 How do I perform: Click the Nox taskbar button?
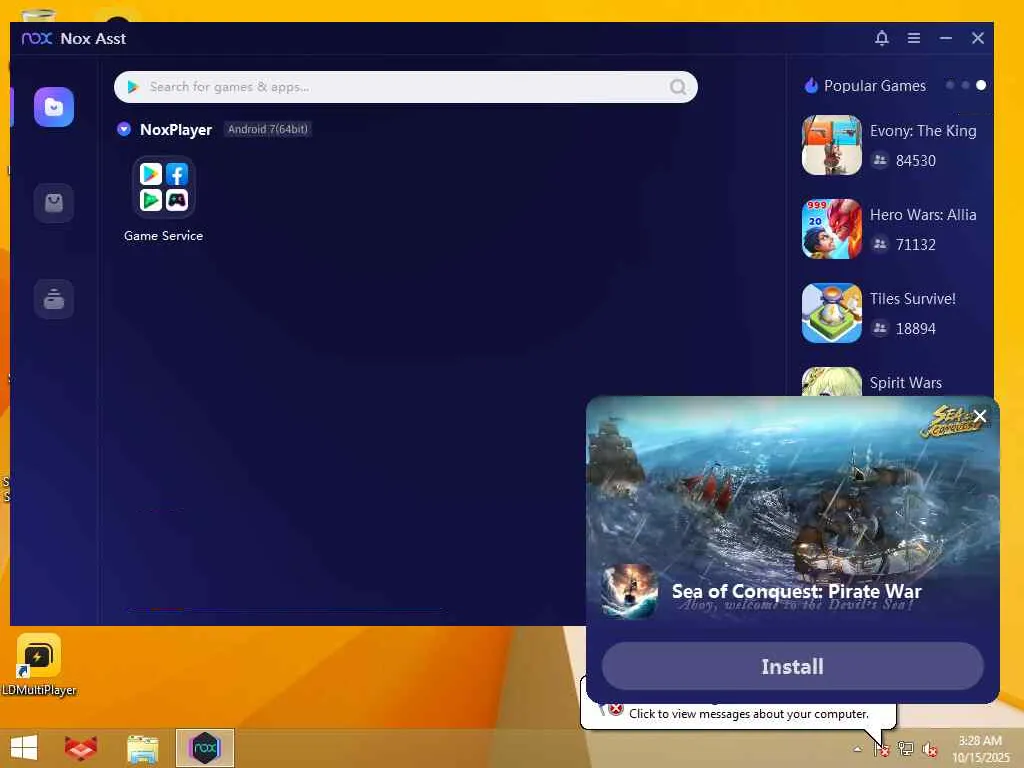tap(204, 748)
